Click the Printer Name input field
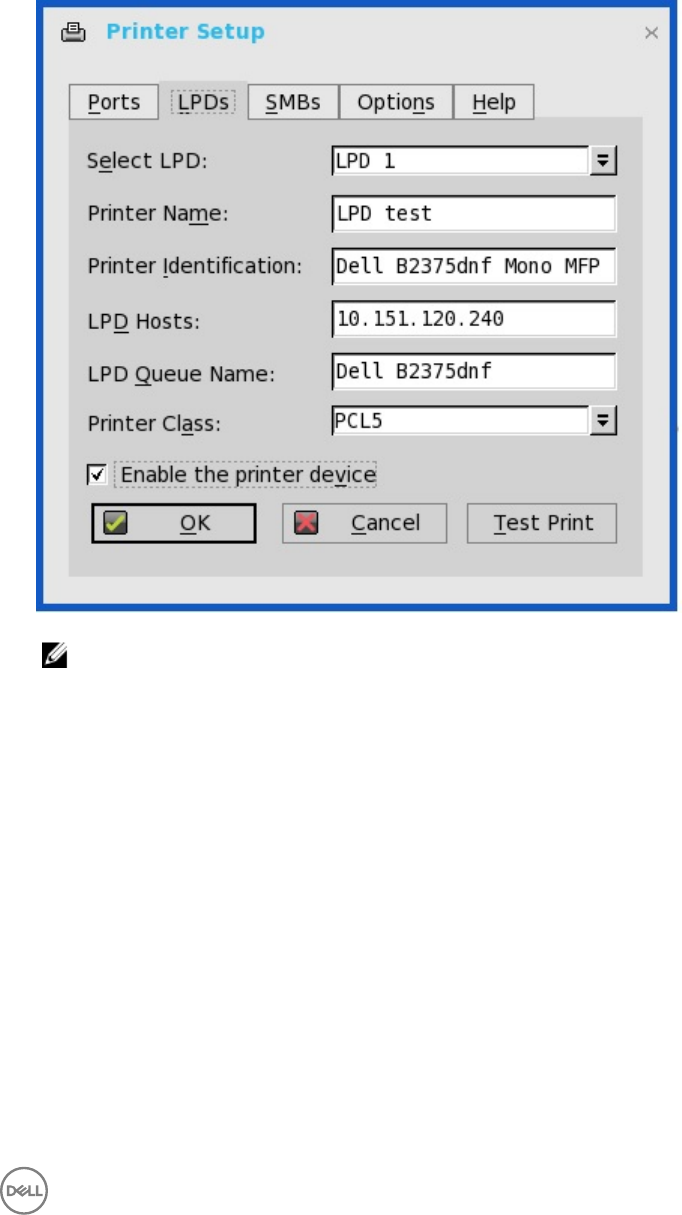 tap(474, 213)
